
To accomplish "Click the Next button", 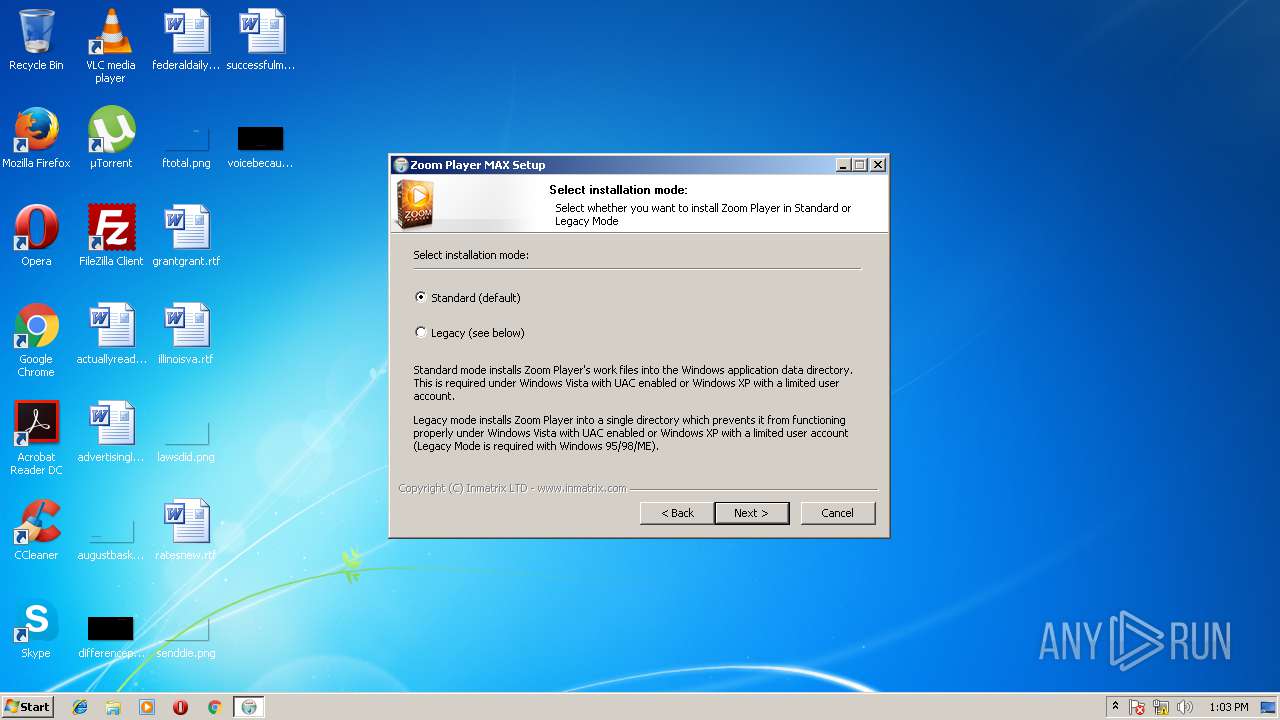I will pyautogui.click(x=752, y=513).
